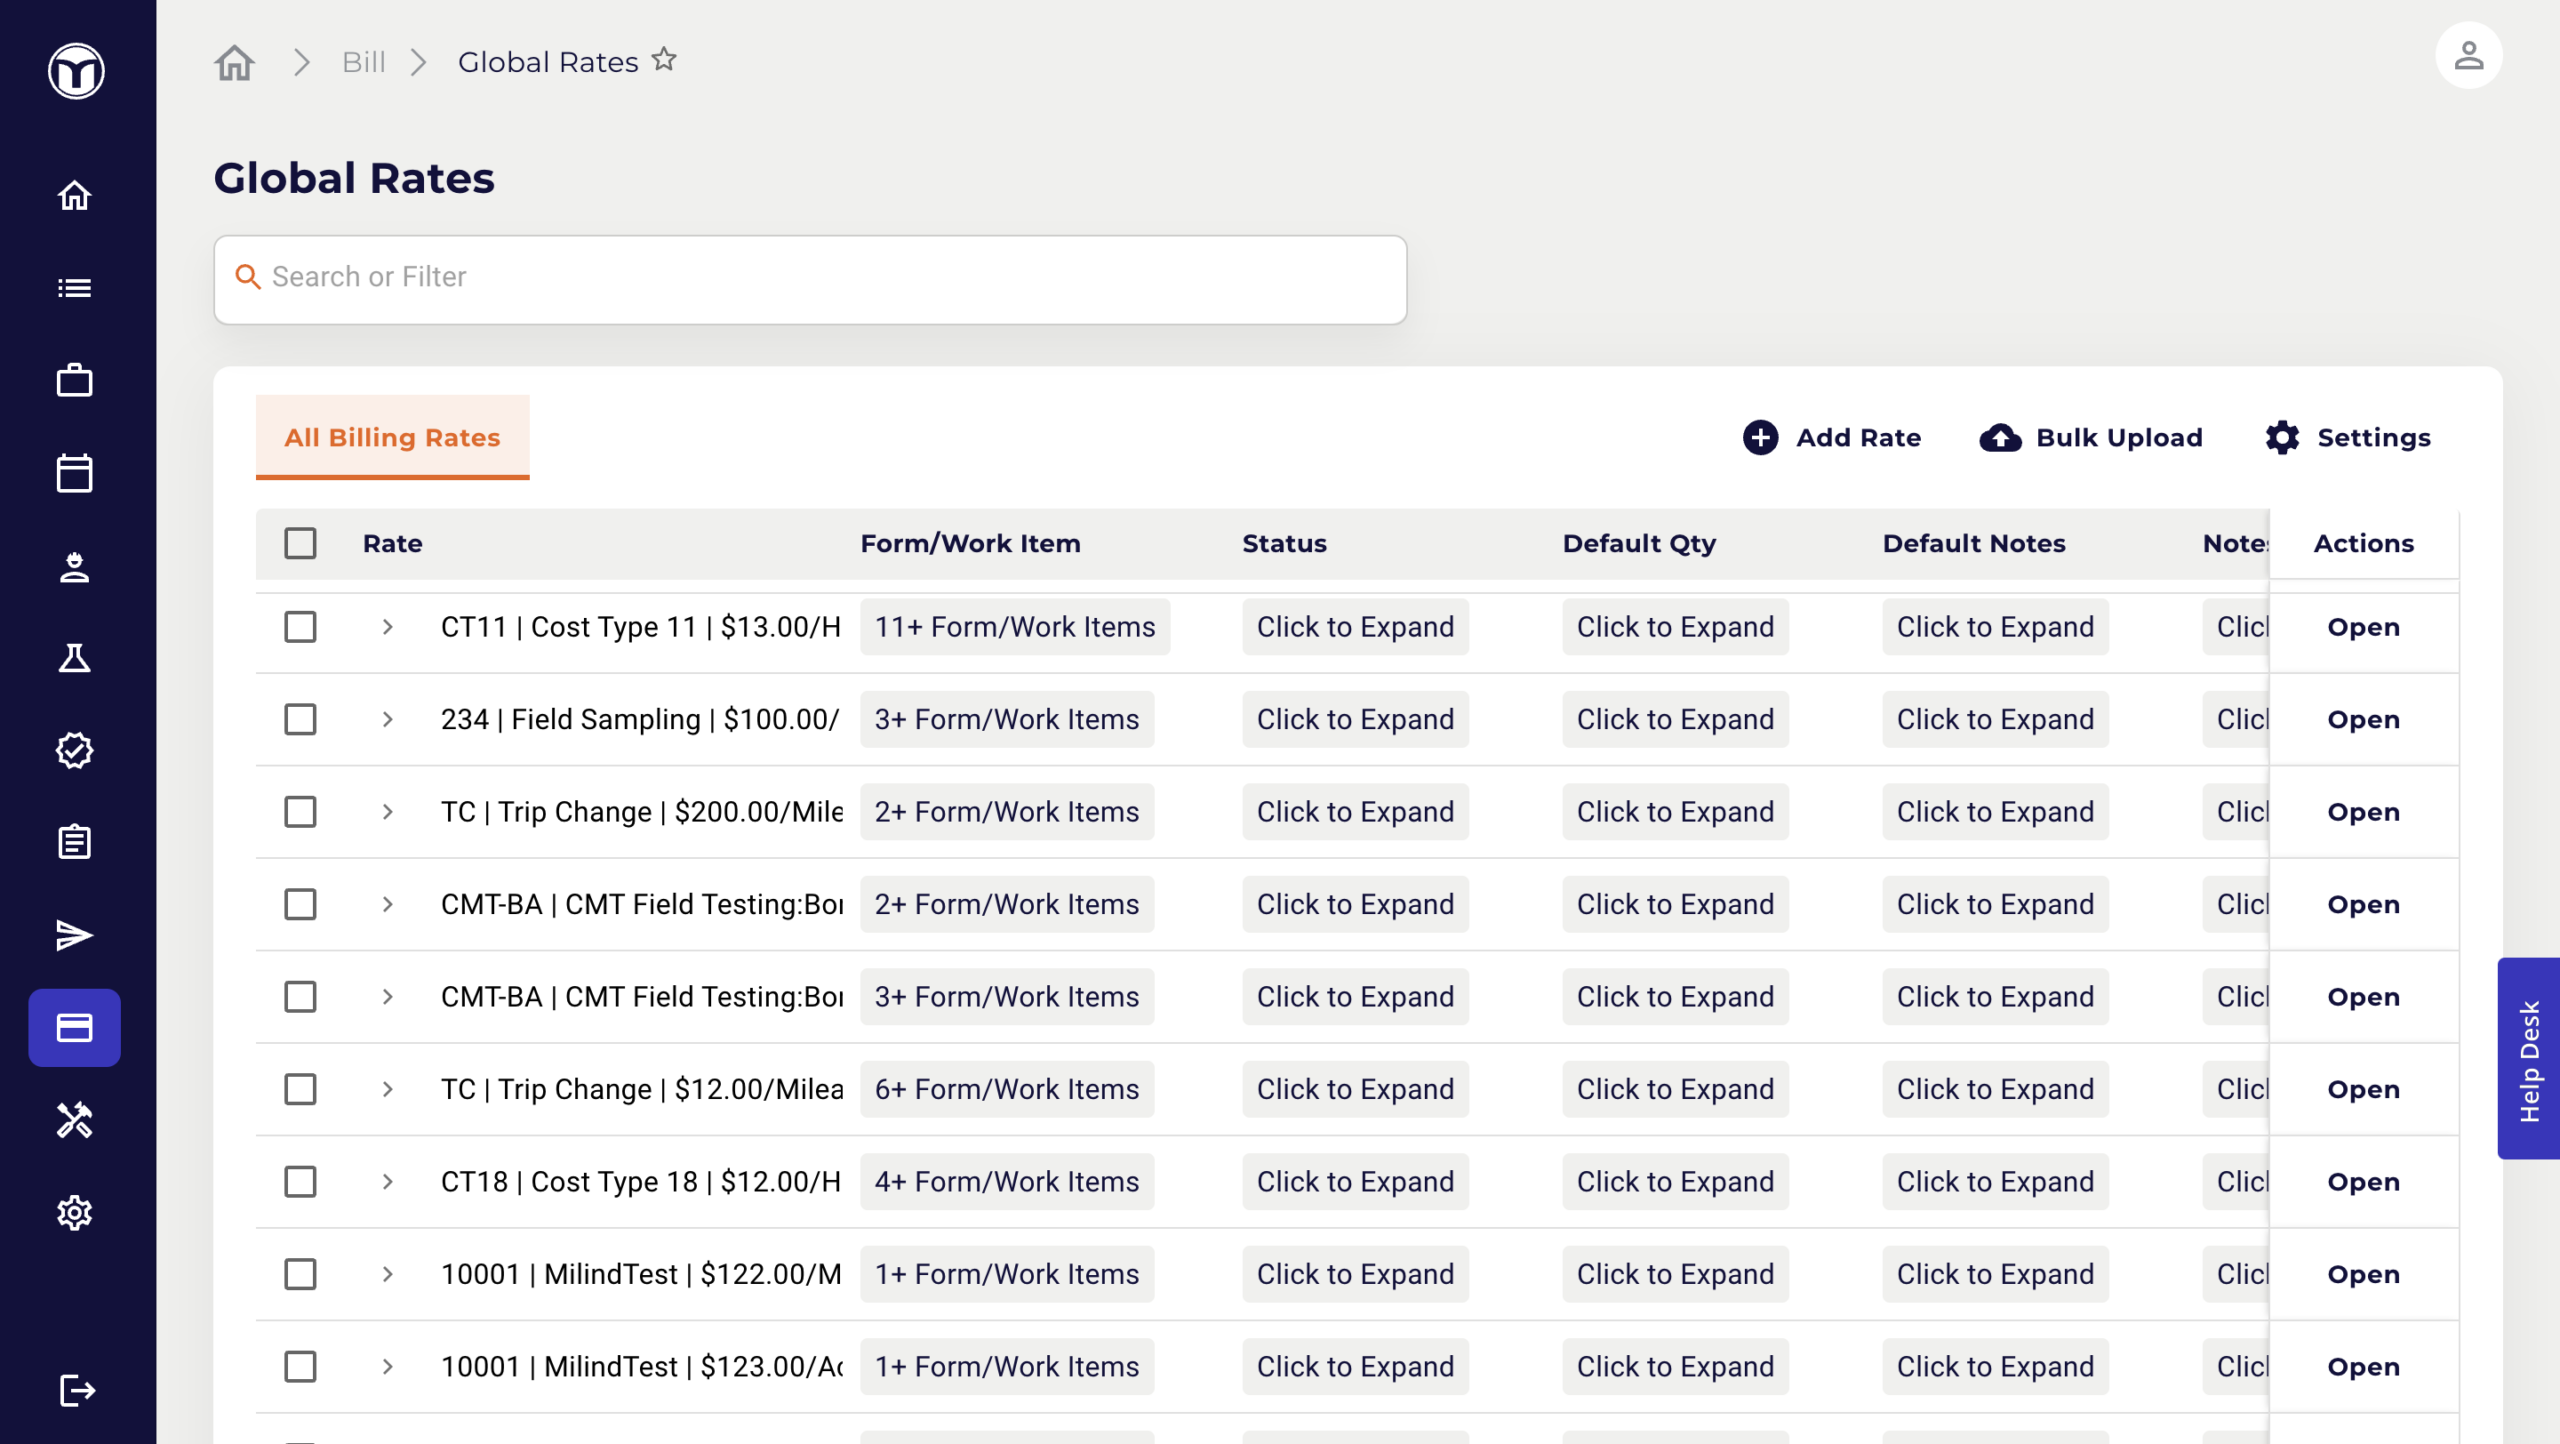Expand the CT18 Cost Type 18 row
This screenshot has height=1444, width=2560.
tap(388, 1182)
